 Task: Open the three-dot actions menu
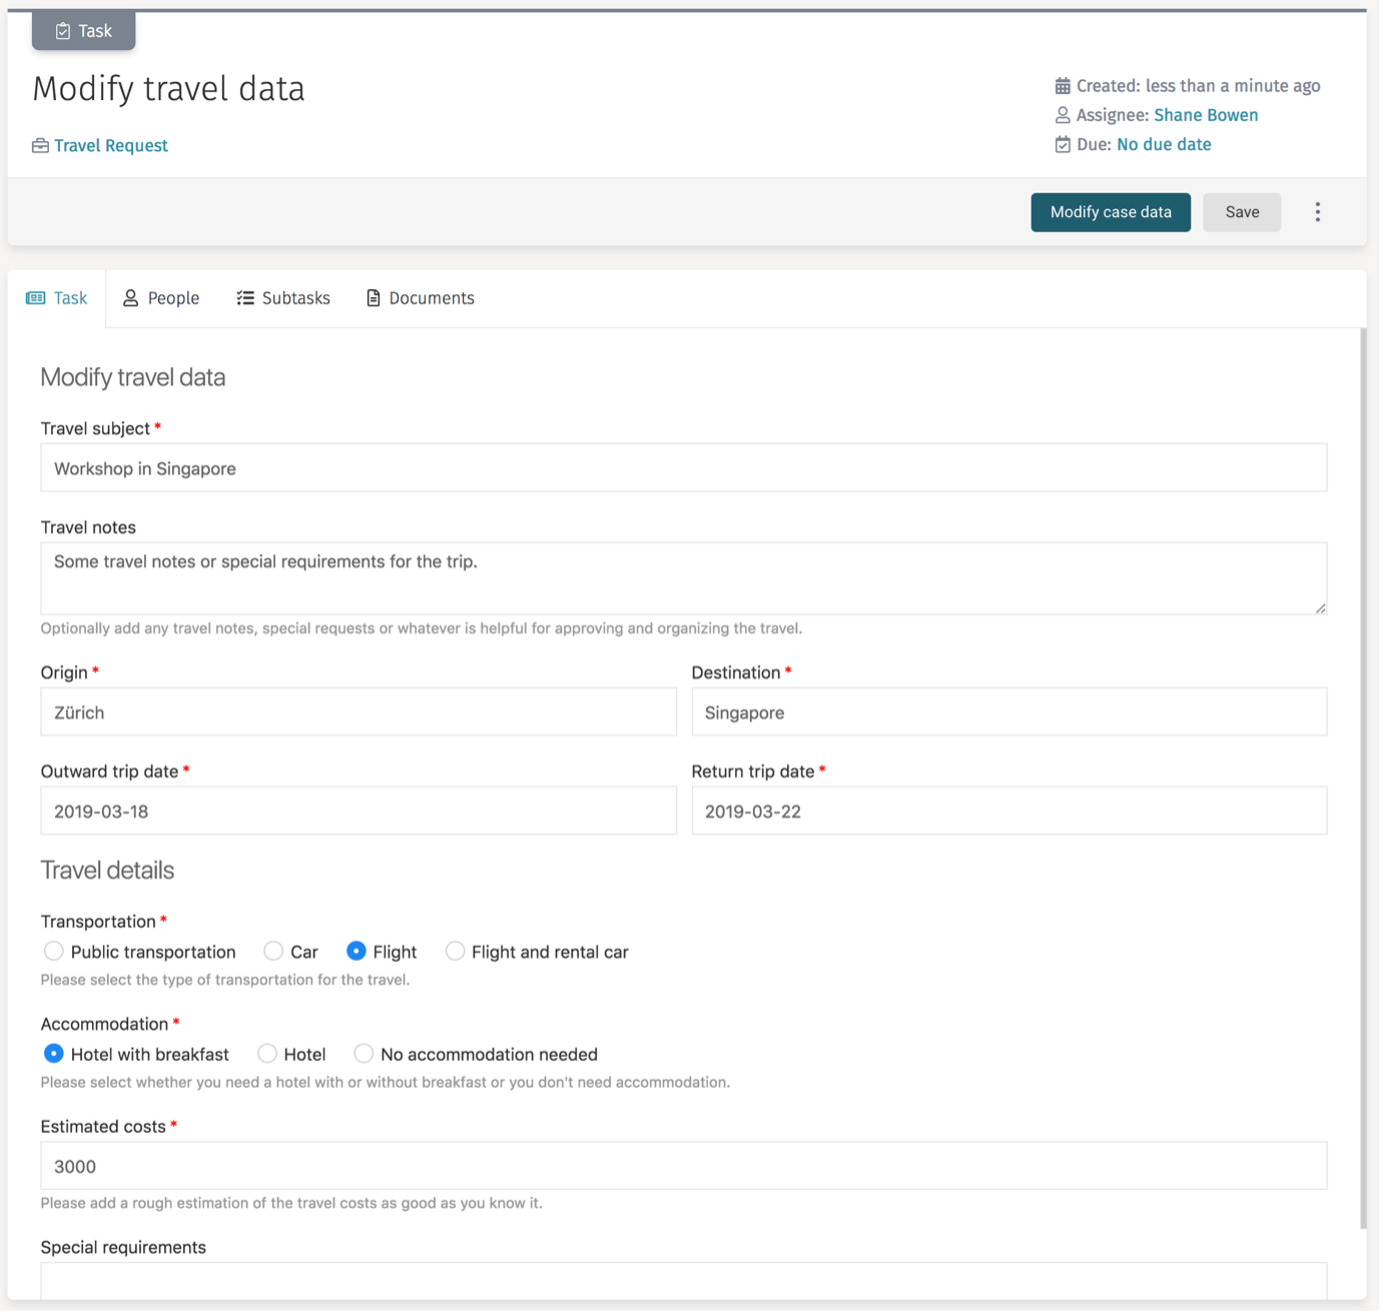coord(1318,212)
